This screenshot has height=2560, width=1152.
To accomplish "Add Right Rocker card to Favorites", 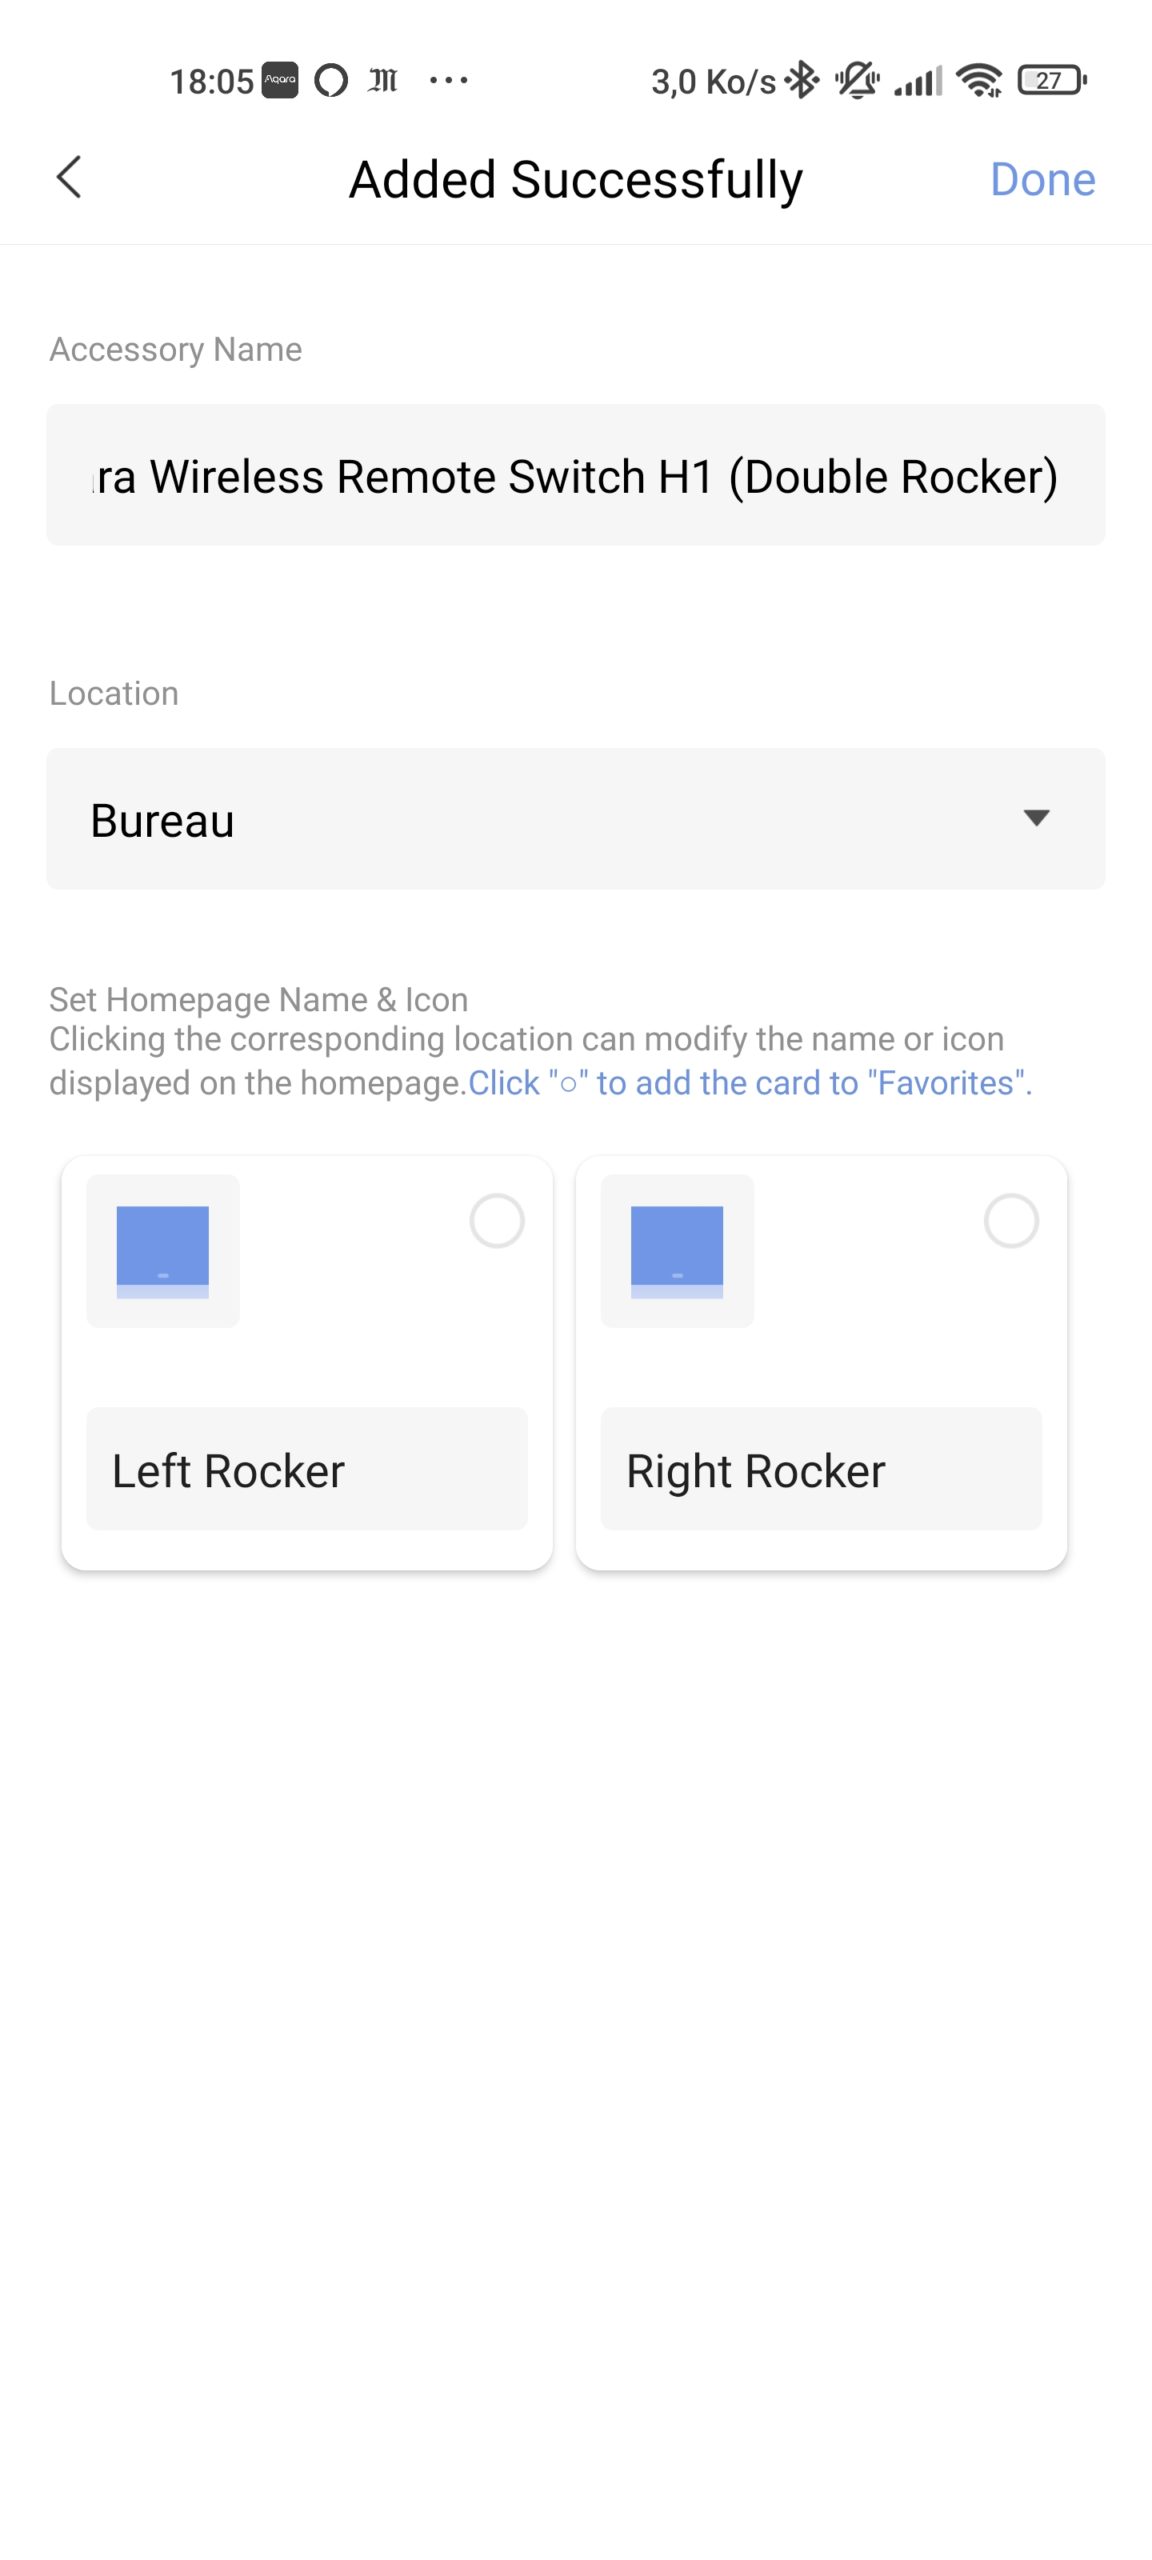I will (1011, 1221).
